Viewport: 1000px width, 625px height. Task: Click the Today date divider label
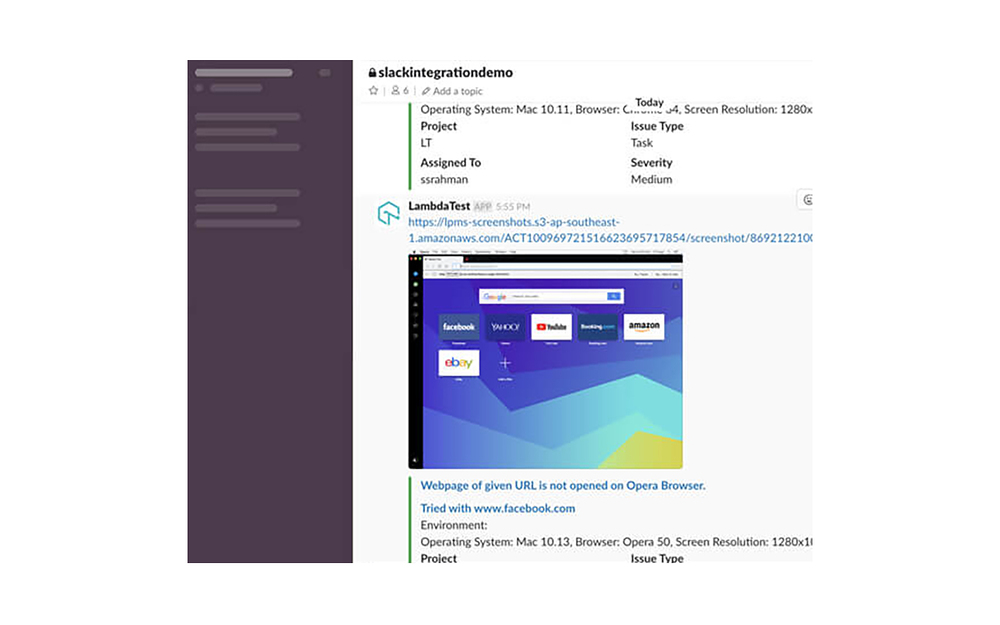[649, 102]
